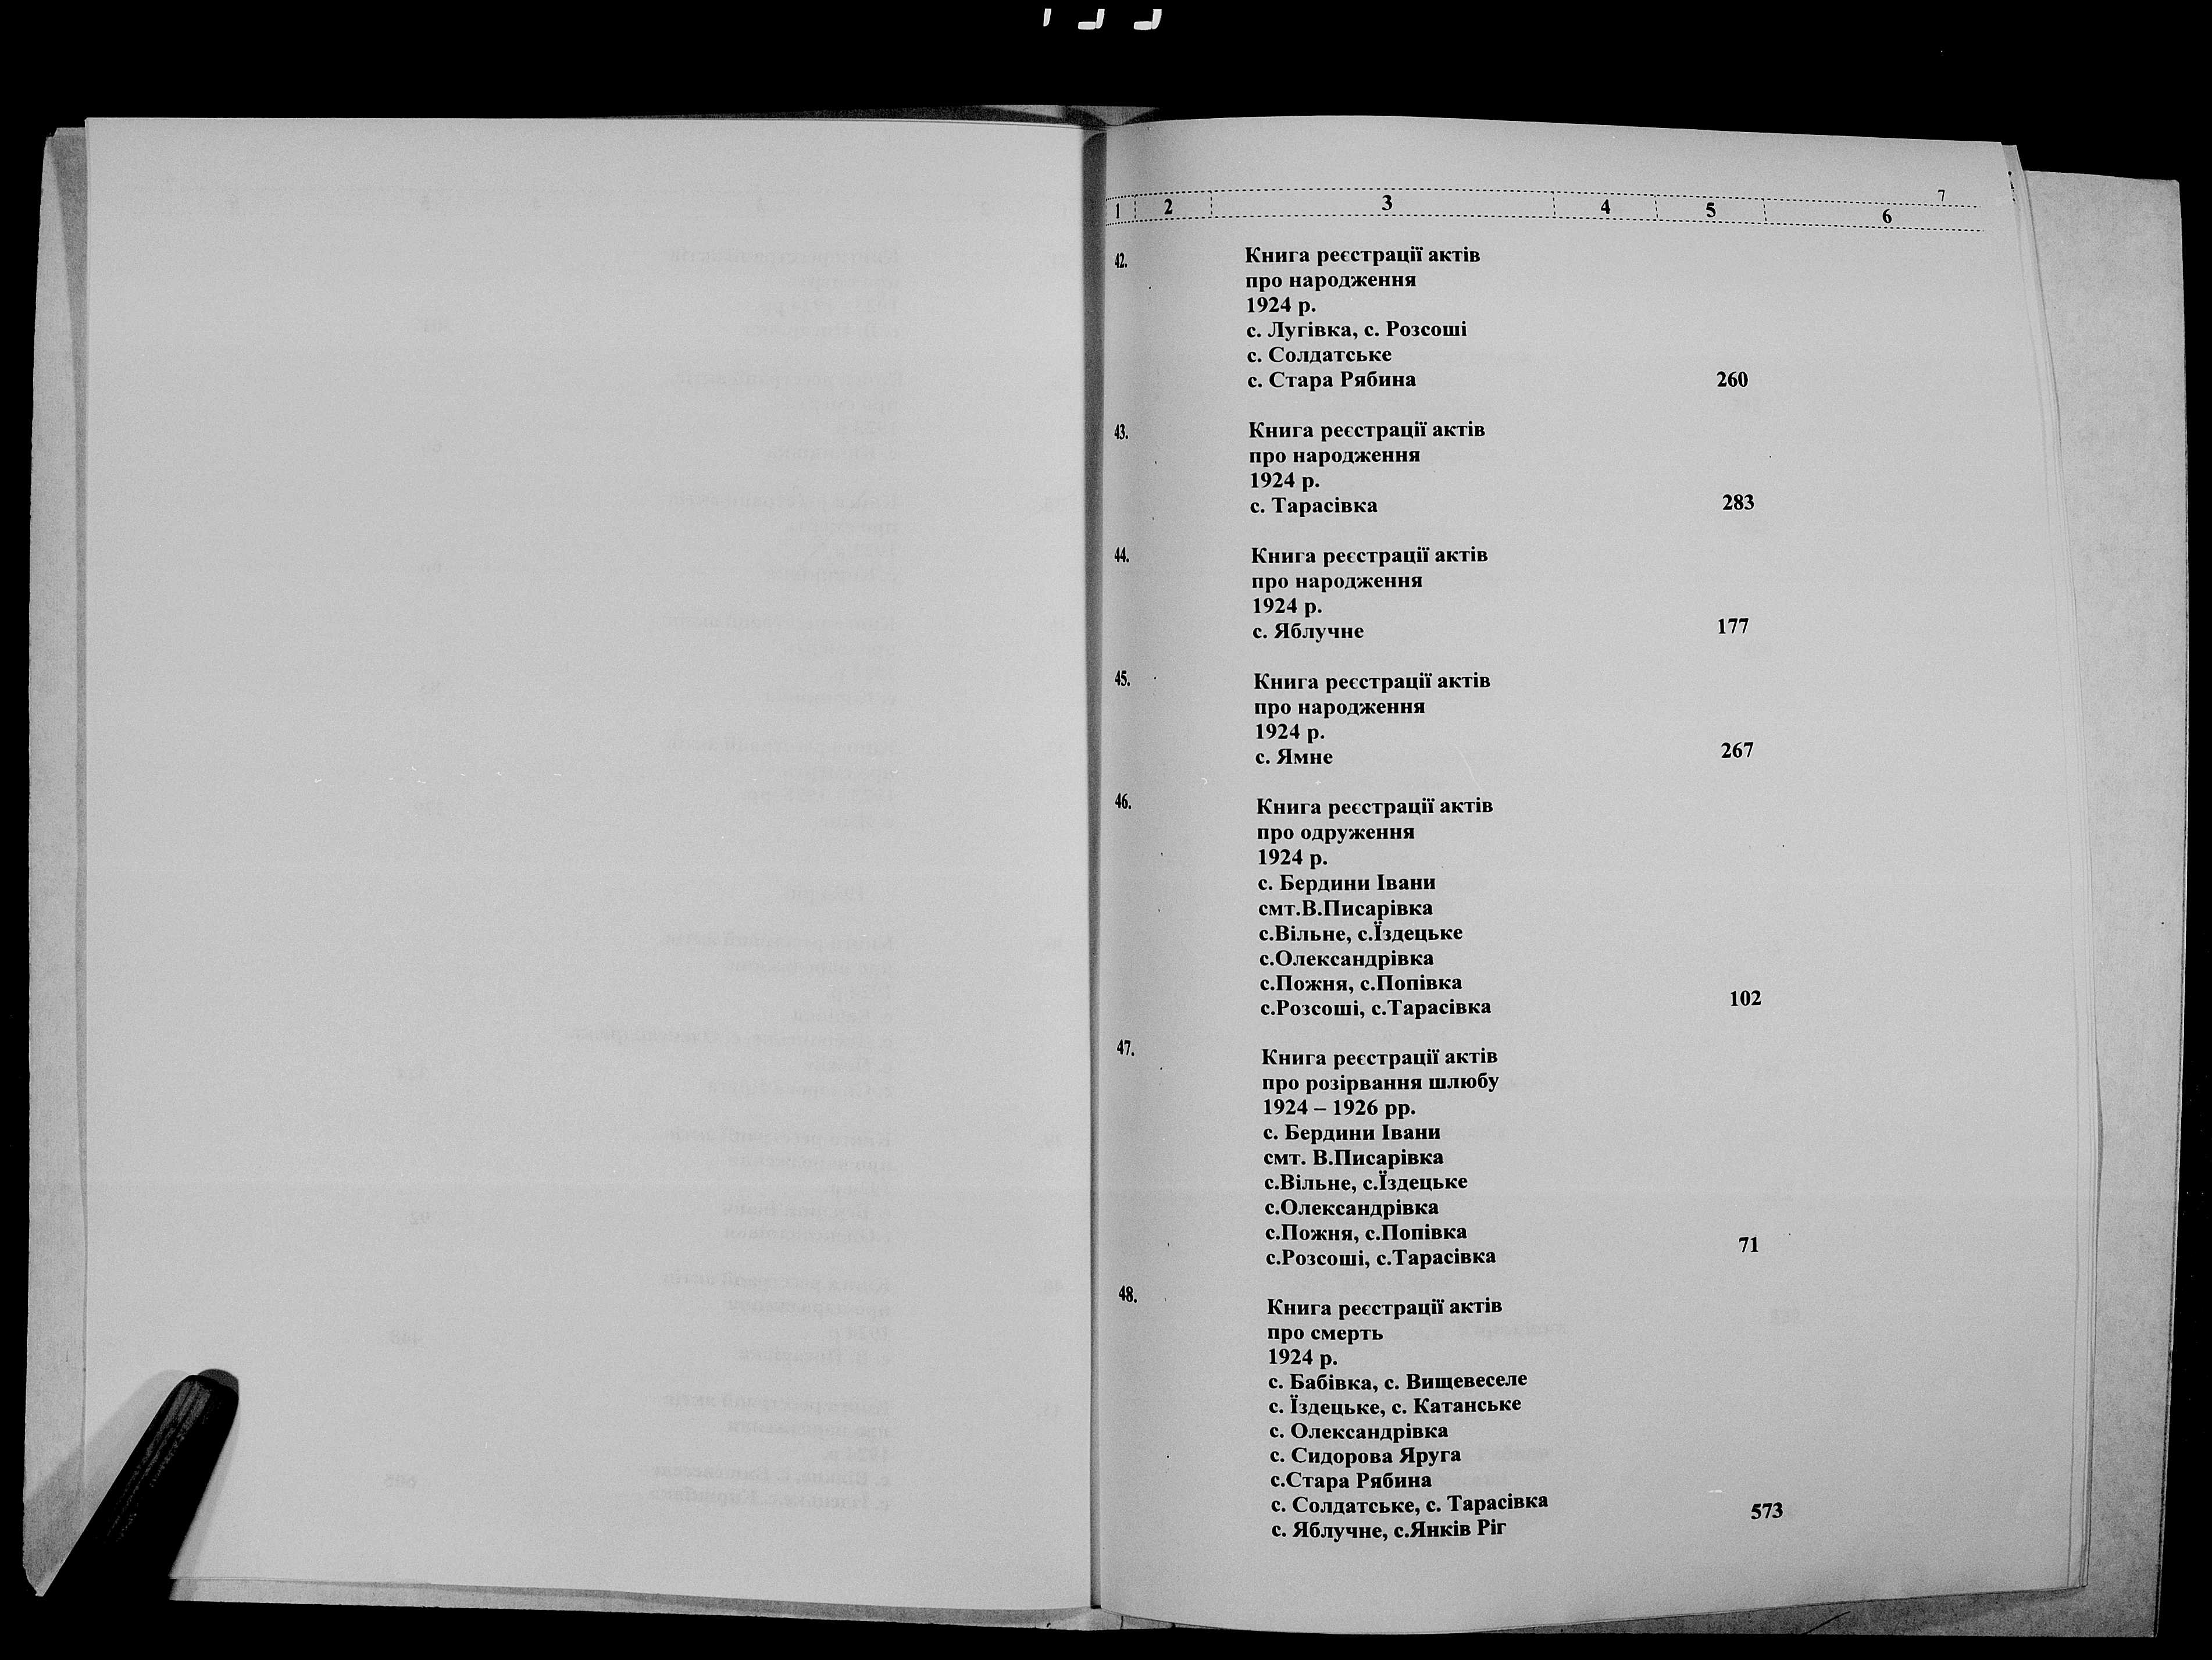Image resolution: width=2212 pixels, height=1660 pixels.
Task: Click the line 'с. Солдатське' in entry 42
Action: coord(1319,355)
